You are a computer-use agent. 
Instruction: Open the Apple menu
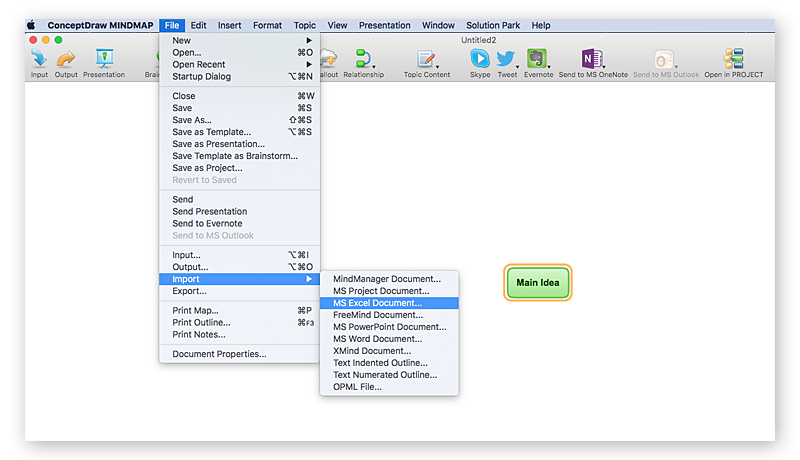(x=31, y=25)
